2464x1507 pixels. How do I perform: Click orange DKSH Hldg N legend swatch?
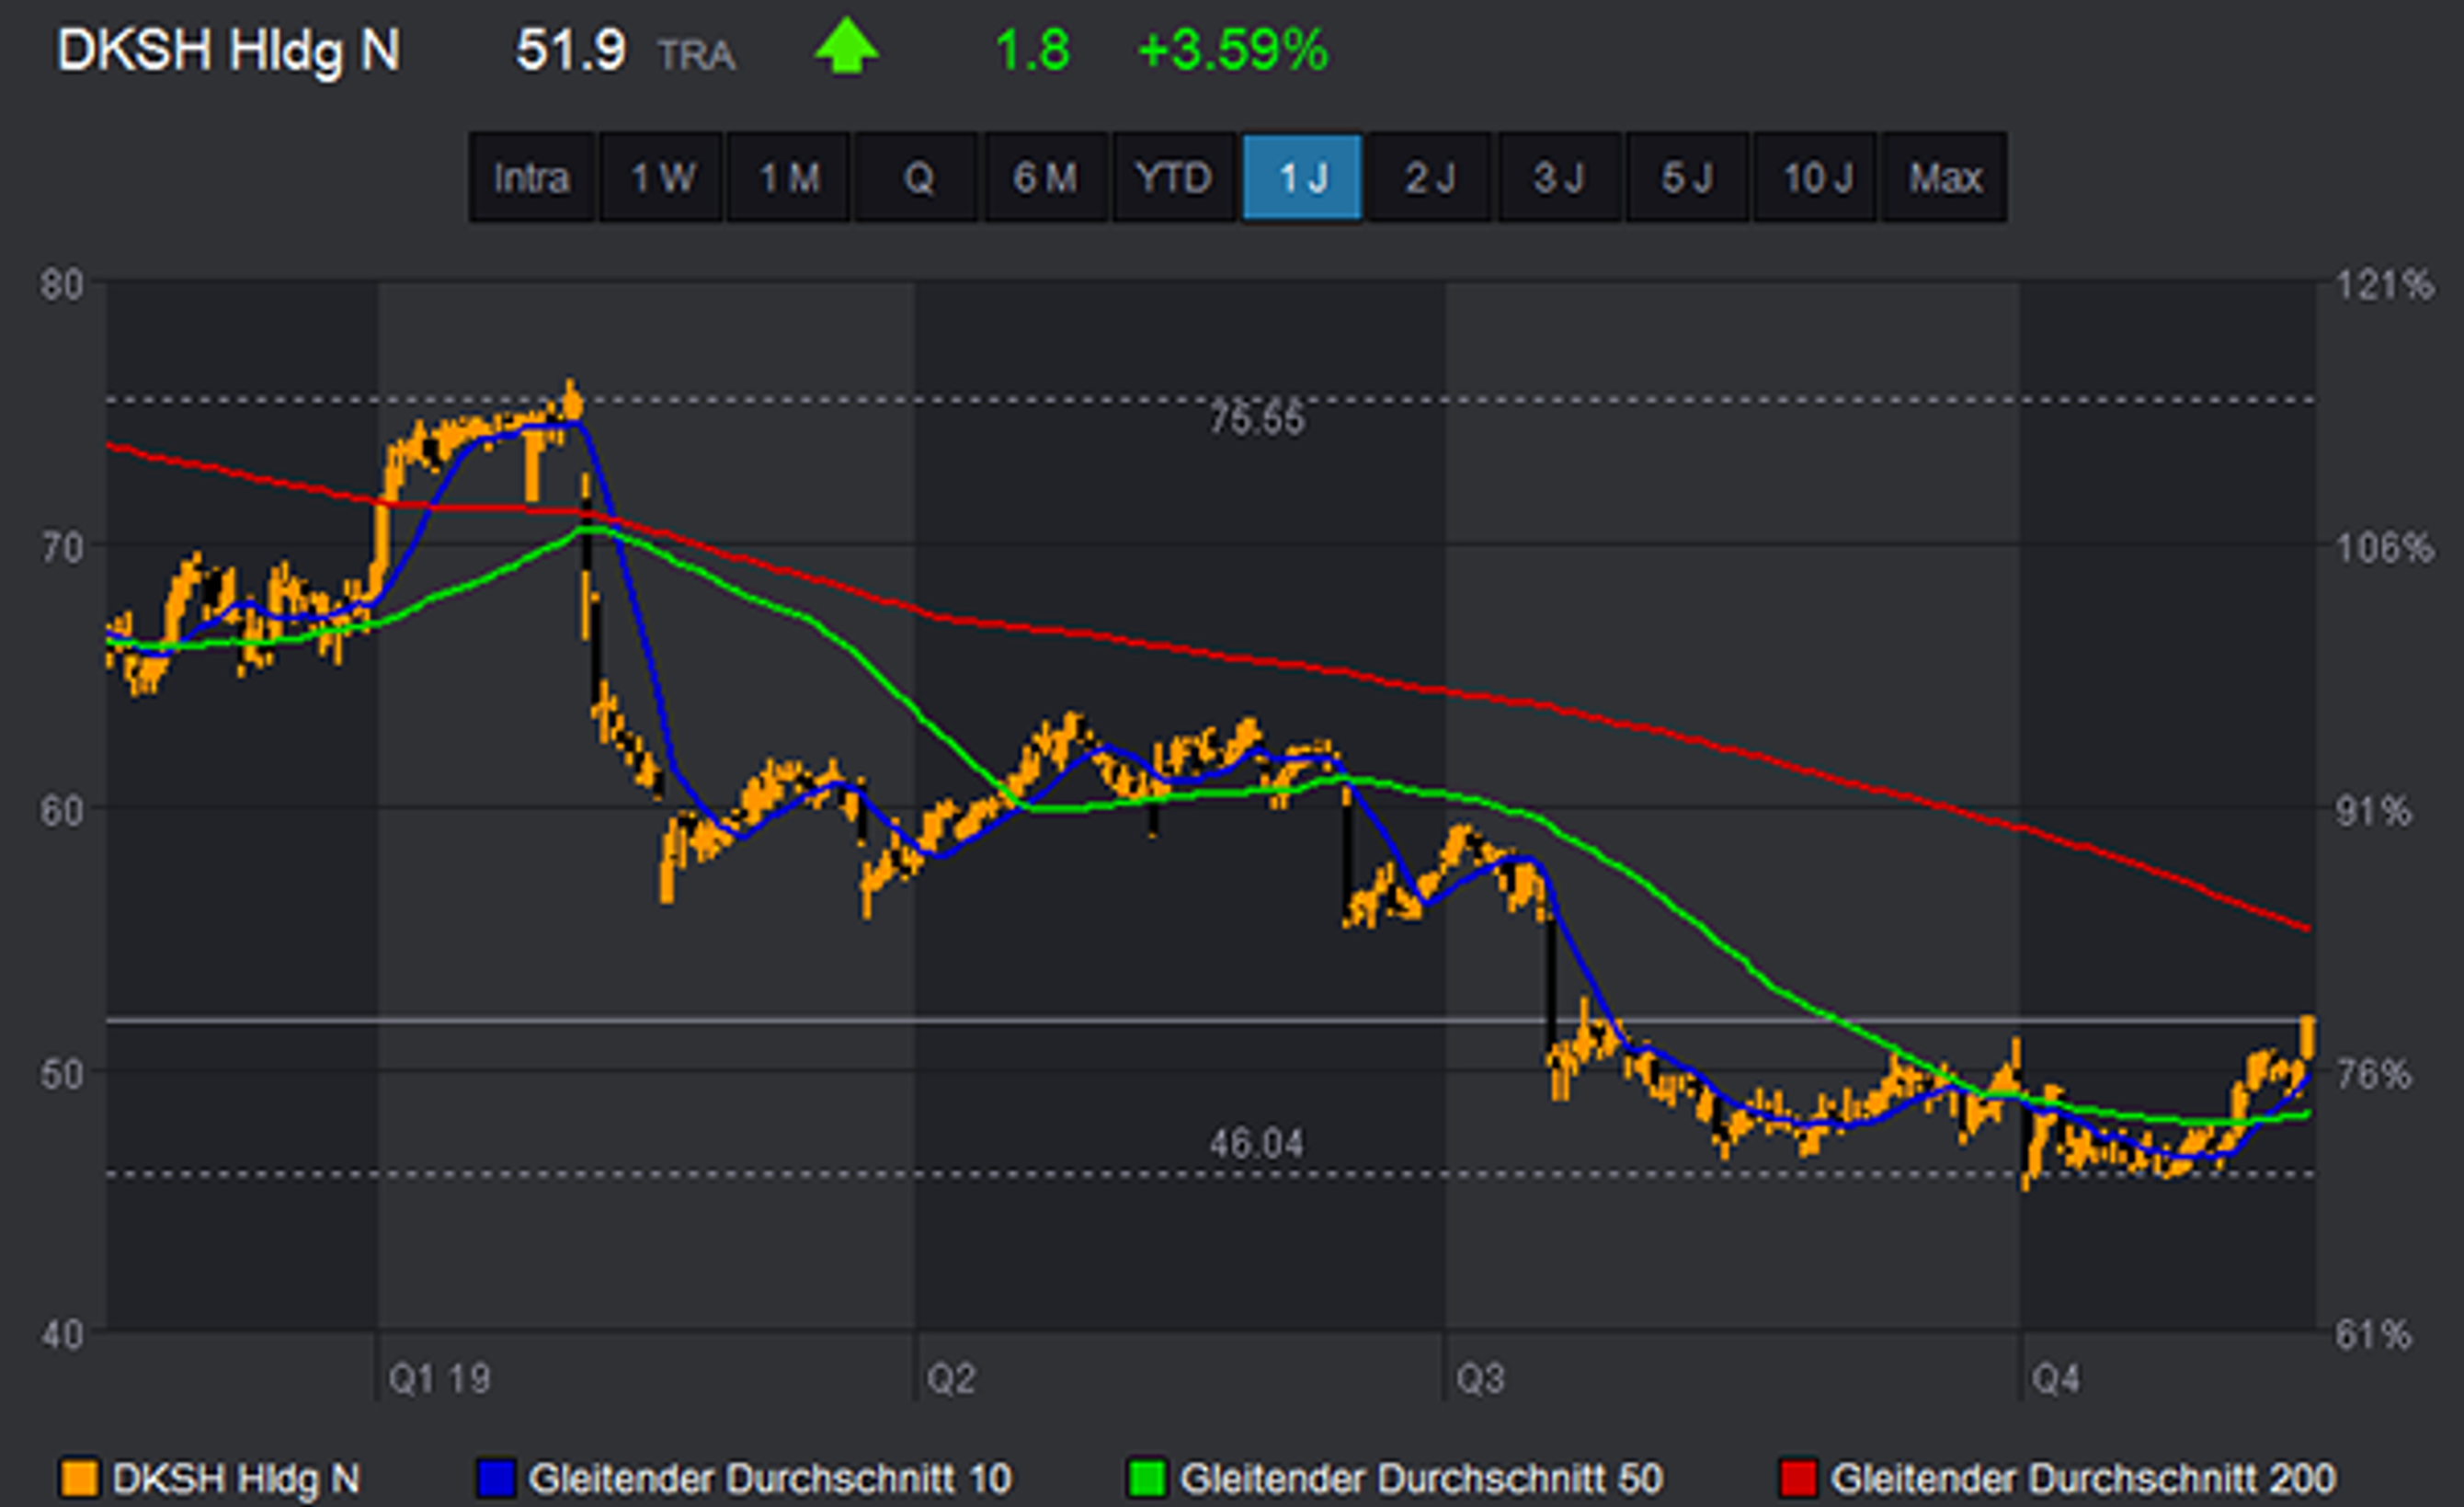[79, 1478]
